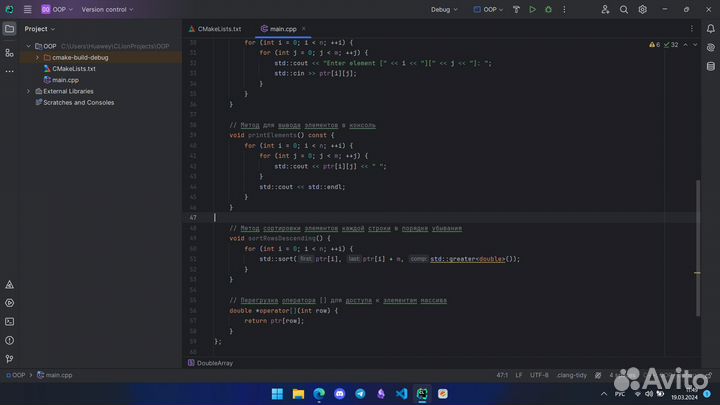Open Search Everywhere magnifier icon

[x=624, y=9]
